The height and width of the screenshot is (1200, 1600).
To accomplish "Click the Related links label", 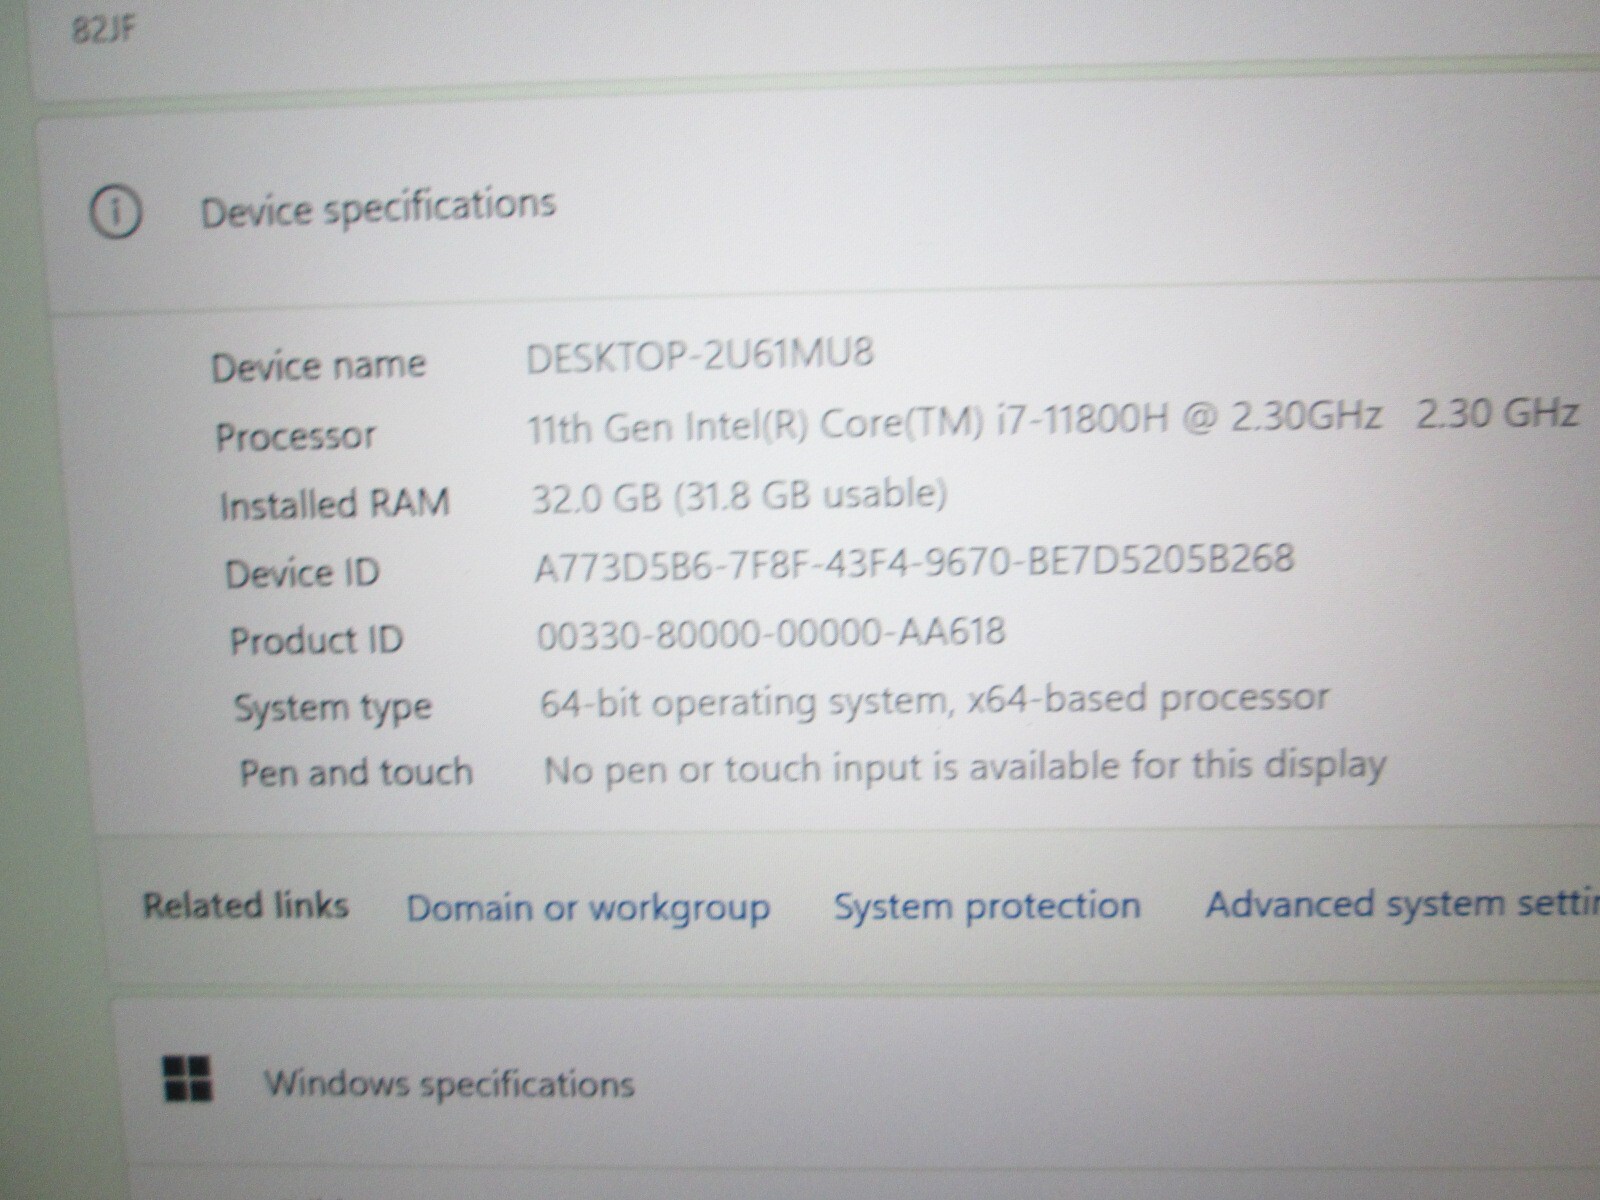I will [245, 906].
